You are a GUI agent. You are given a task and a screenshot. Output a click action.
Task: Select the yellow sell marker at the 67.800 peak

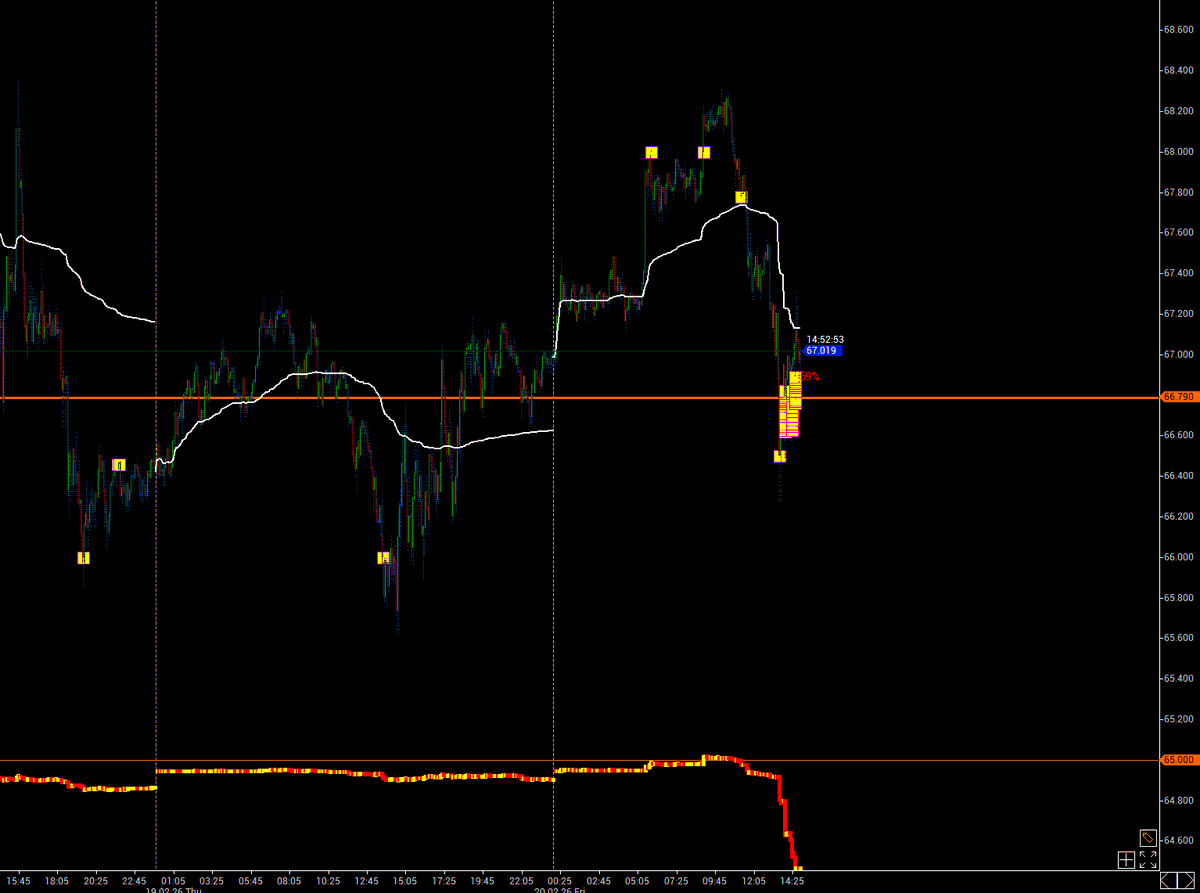coord(740,199)
